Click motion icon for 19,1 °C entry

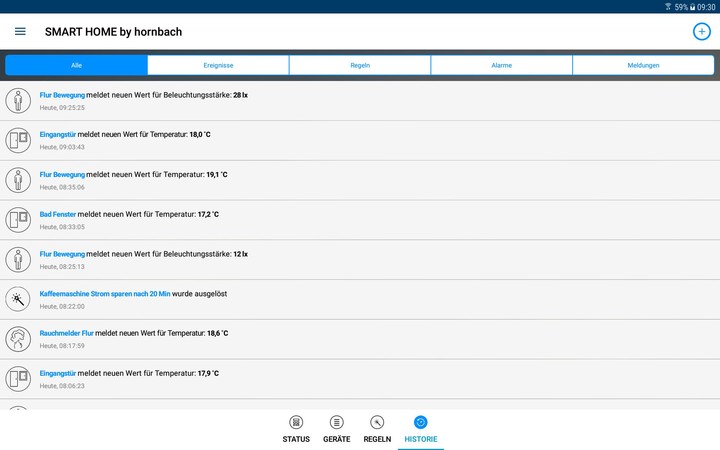[18, 180]
